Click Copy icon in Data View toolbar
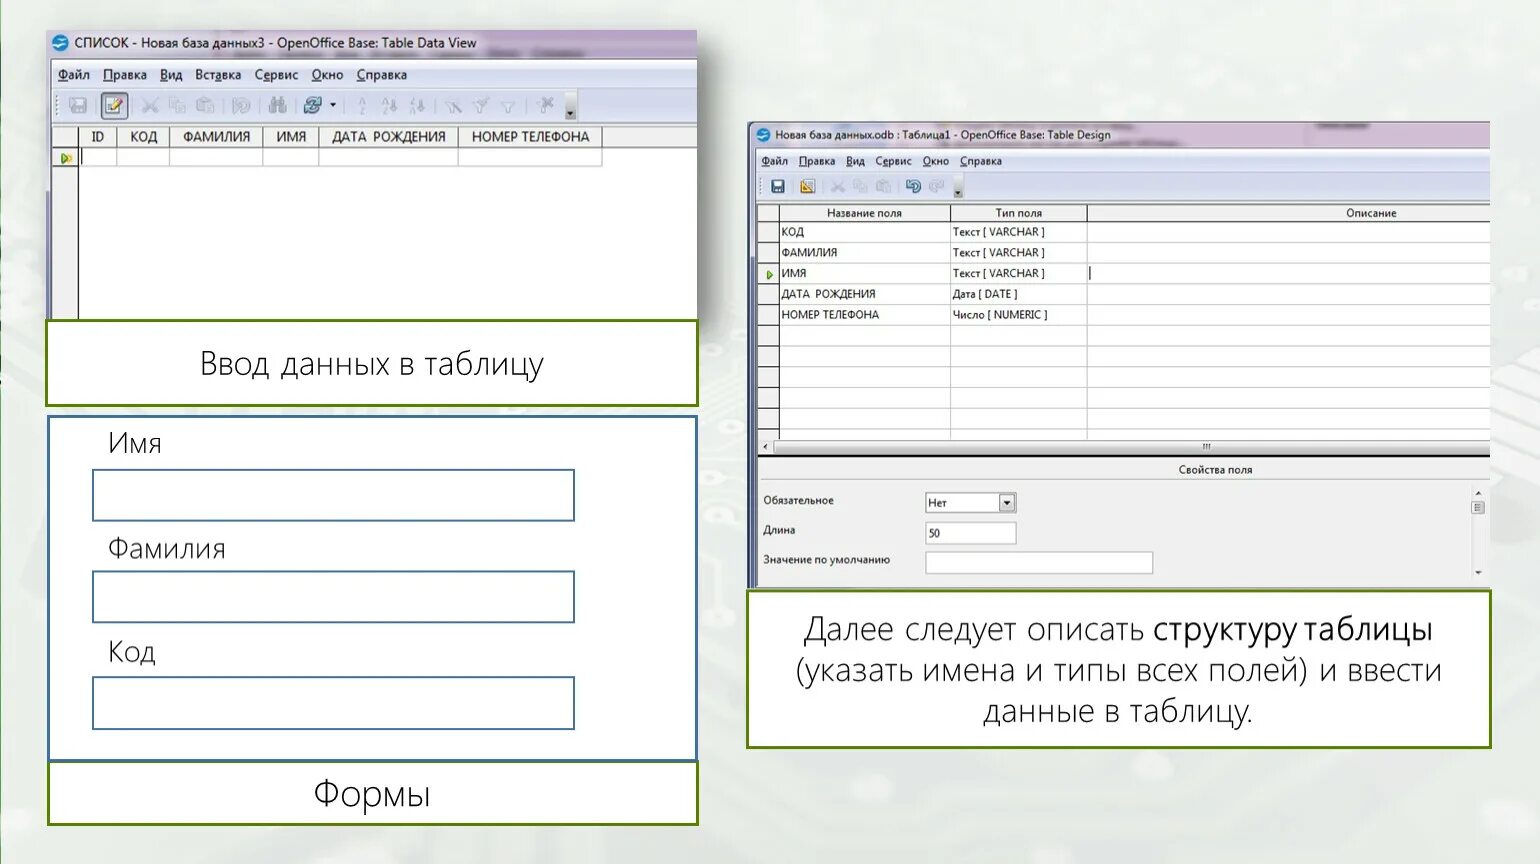 178,105
